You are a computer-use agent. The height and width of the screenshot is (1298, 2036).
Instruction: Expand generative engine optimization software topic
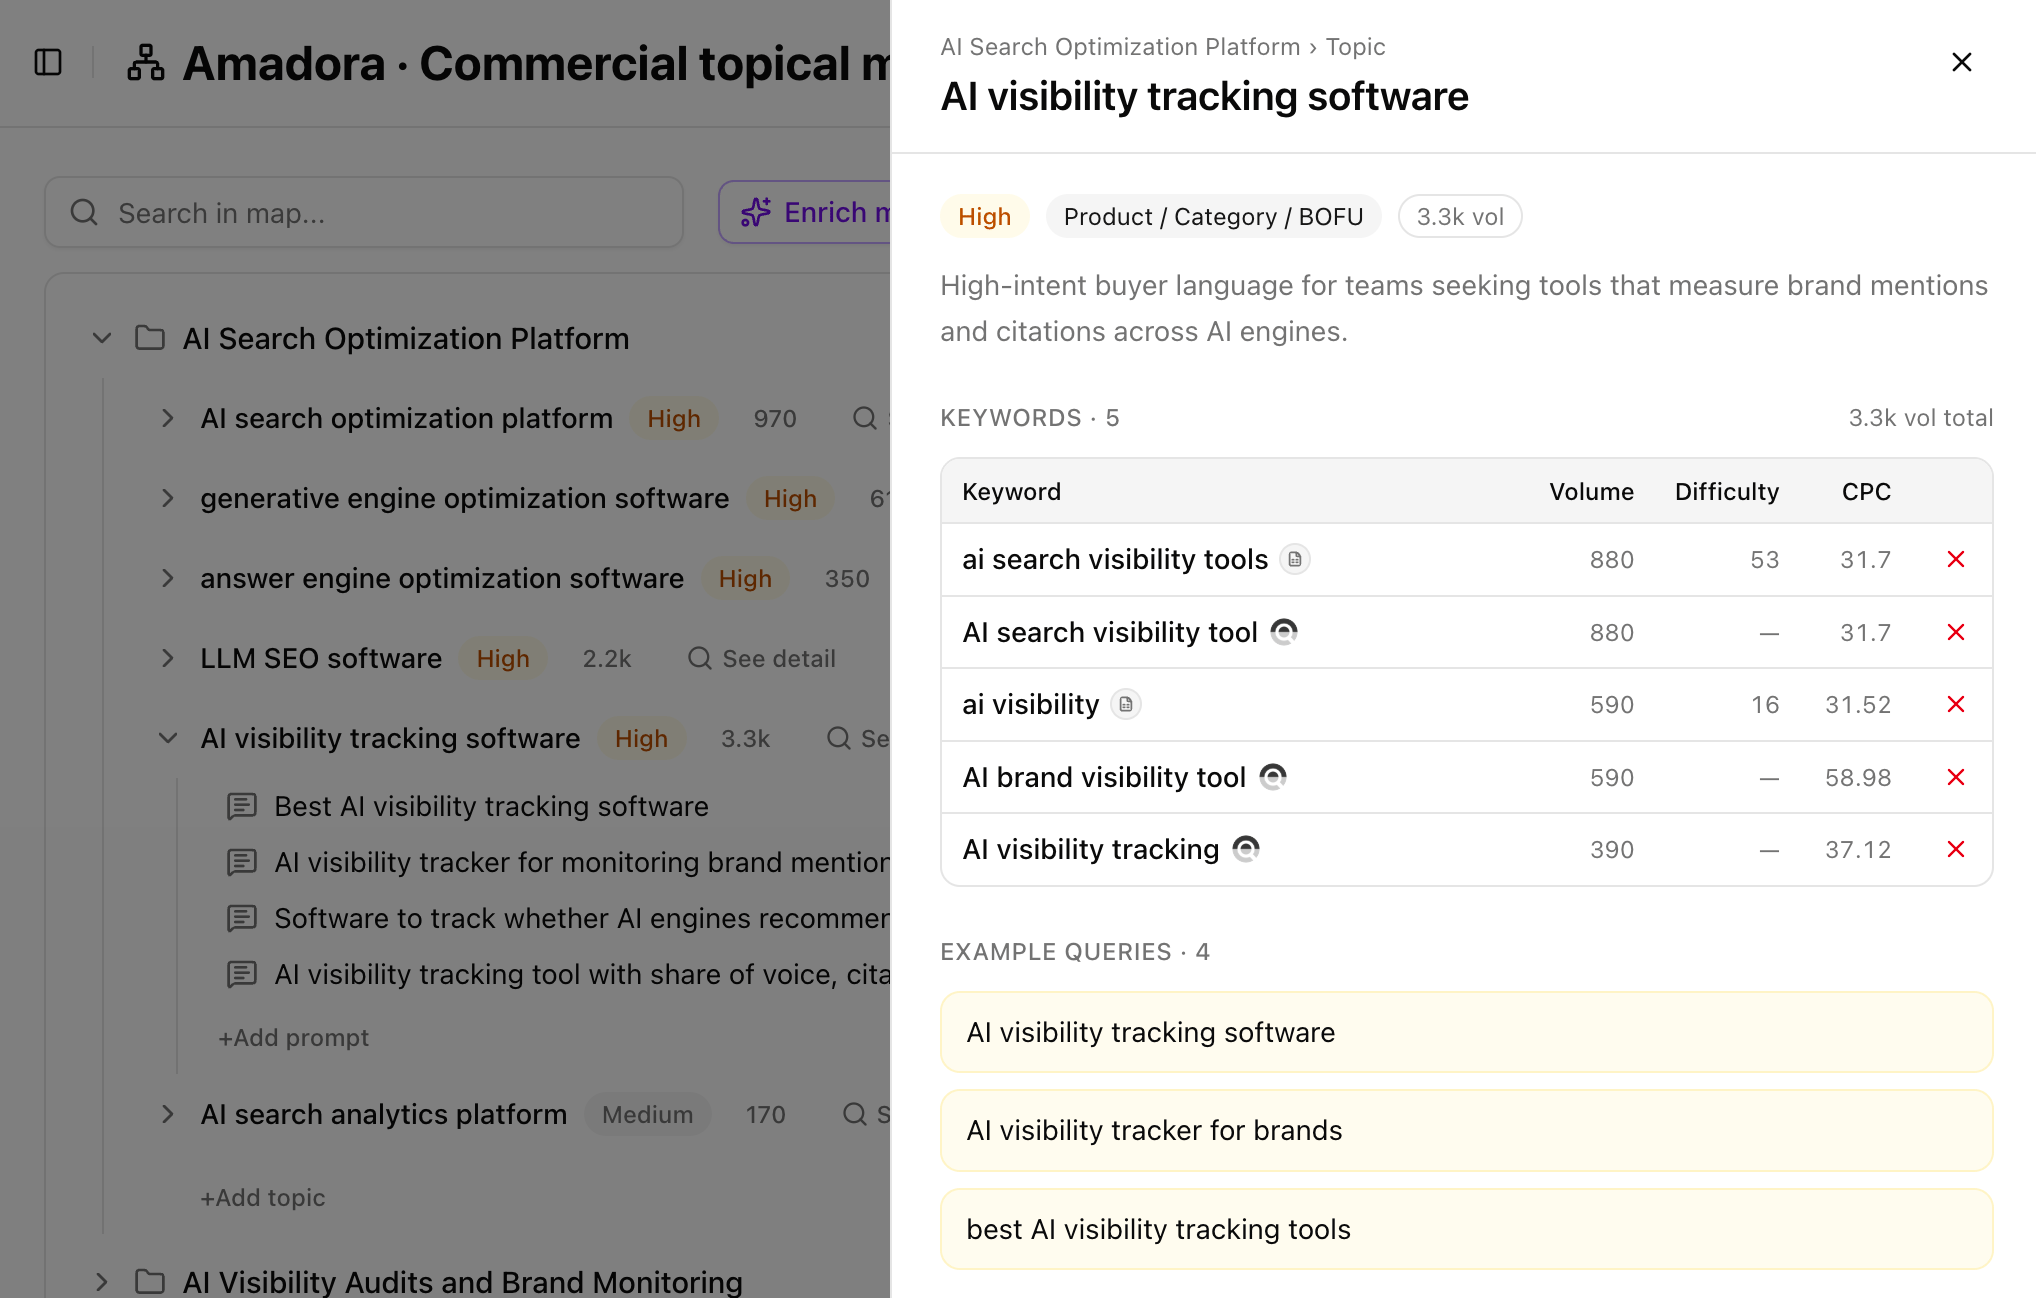pos(168,498)
